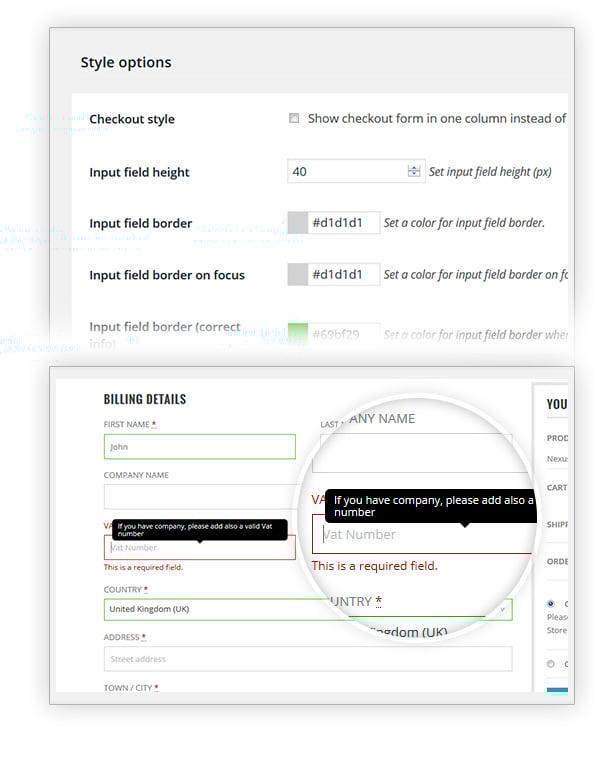Pick the green correct info border swatch

pos(297,333)
